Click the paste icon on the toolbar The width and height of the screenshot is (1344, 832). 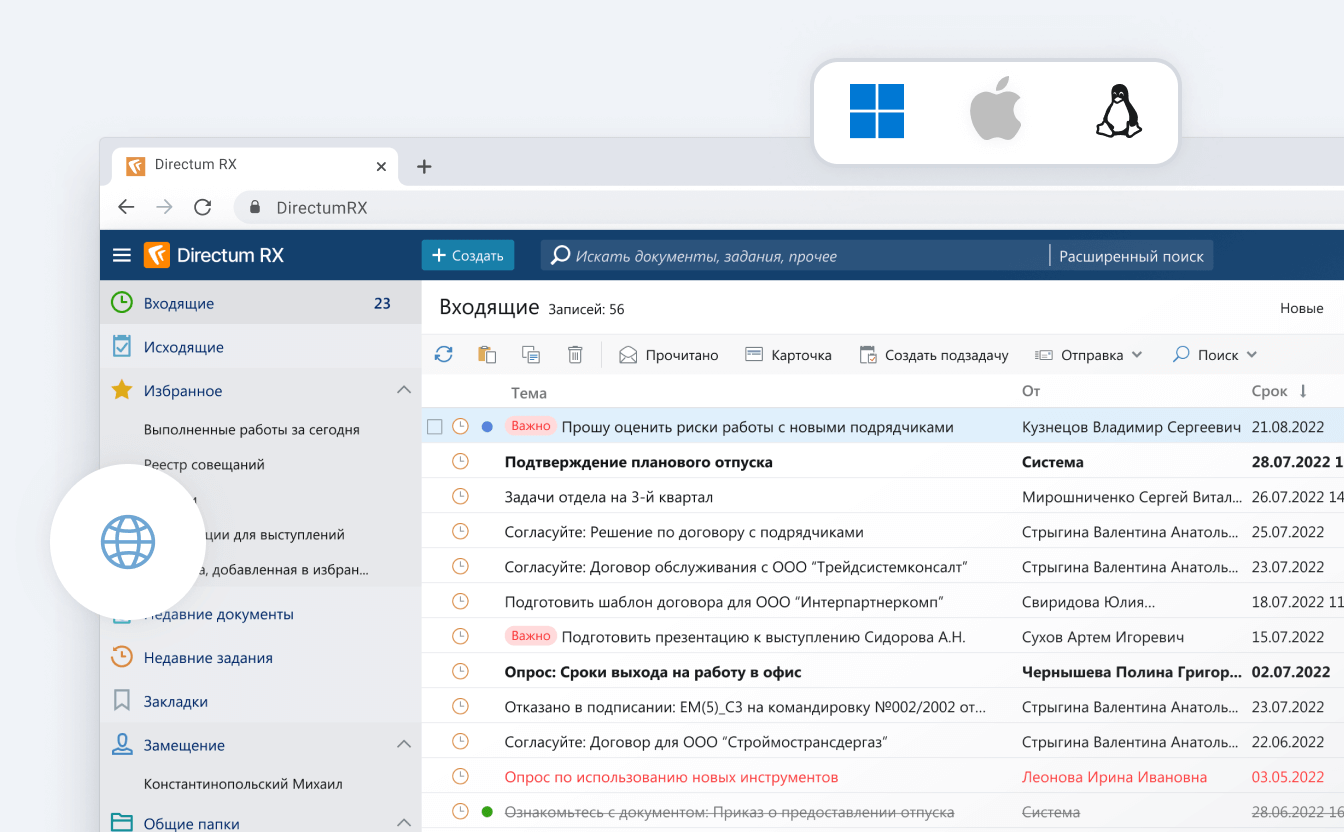[486, 354]
